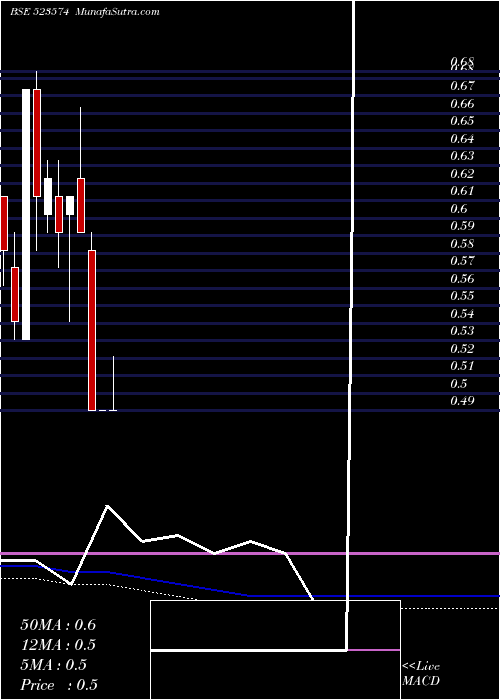Click the 0.53 price axis label
Screen dimensions: 500x700
[x=462, y=331]
